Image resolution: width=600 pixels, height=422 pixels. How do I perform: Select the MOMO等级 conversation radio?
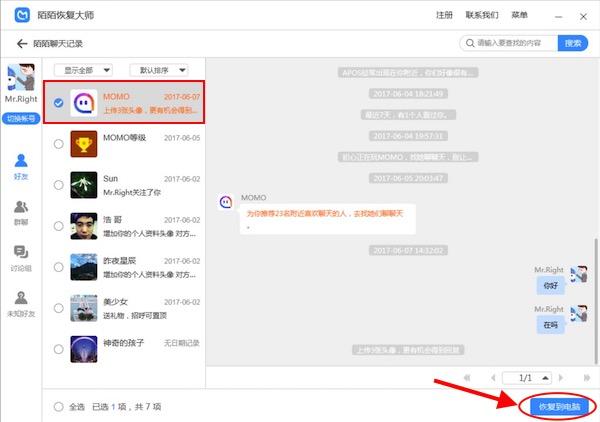[59, 144]
